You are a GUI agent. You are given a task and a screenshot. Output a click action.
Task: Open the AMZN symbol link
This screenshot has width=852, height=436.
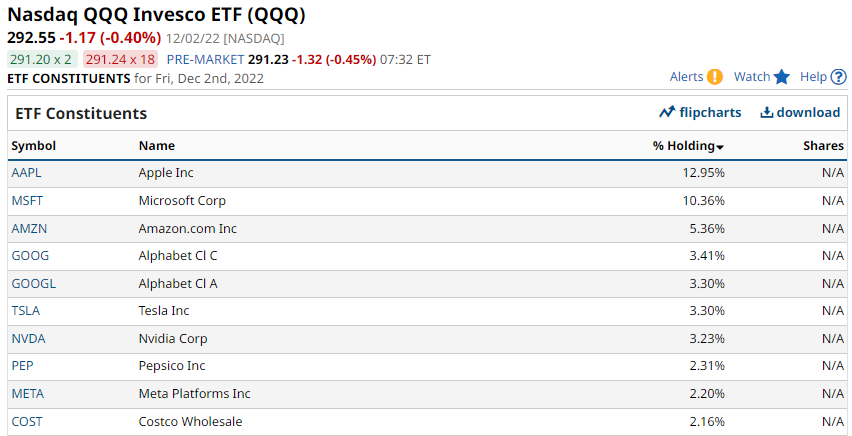[29, 228]
